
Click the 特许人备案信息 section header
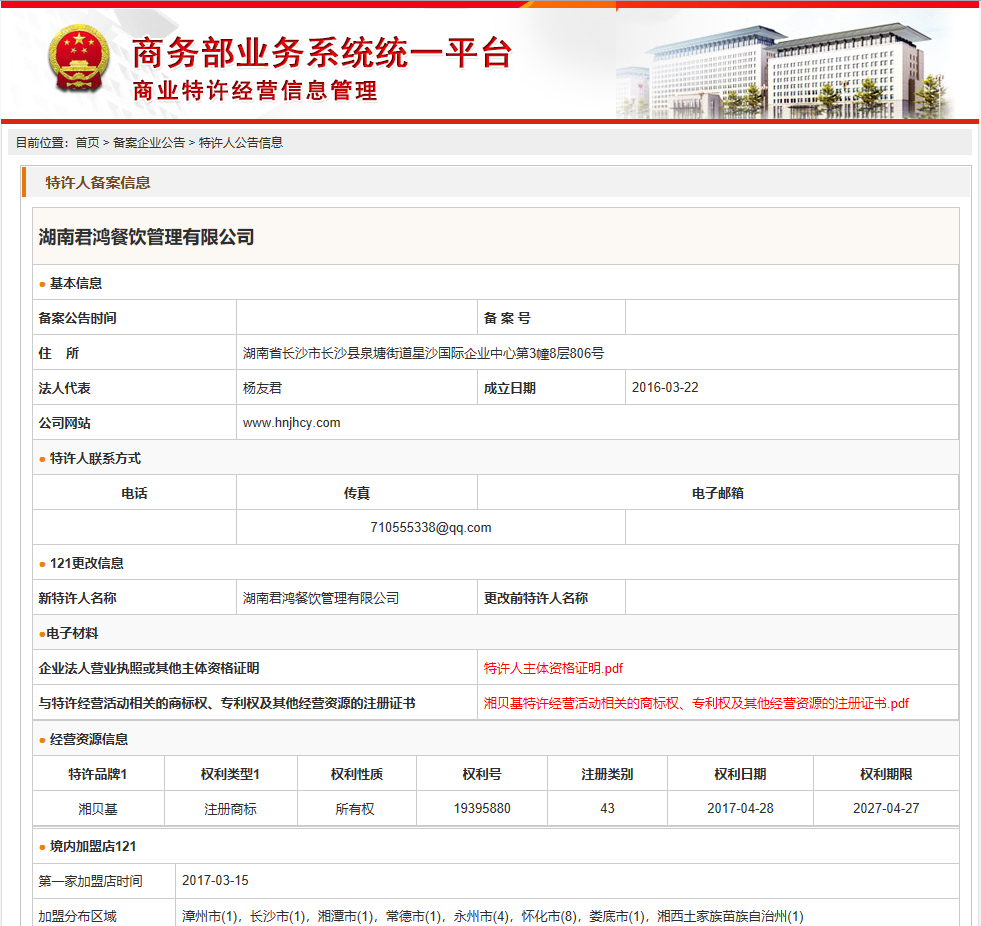[98, 183]
